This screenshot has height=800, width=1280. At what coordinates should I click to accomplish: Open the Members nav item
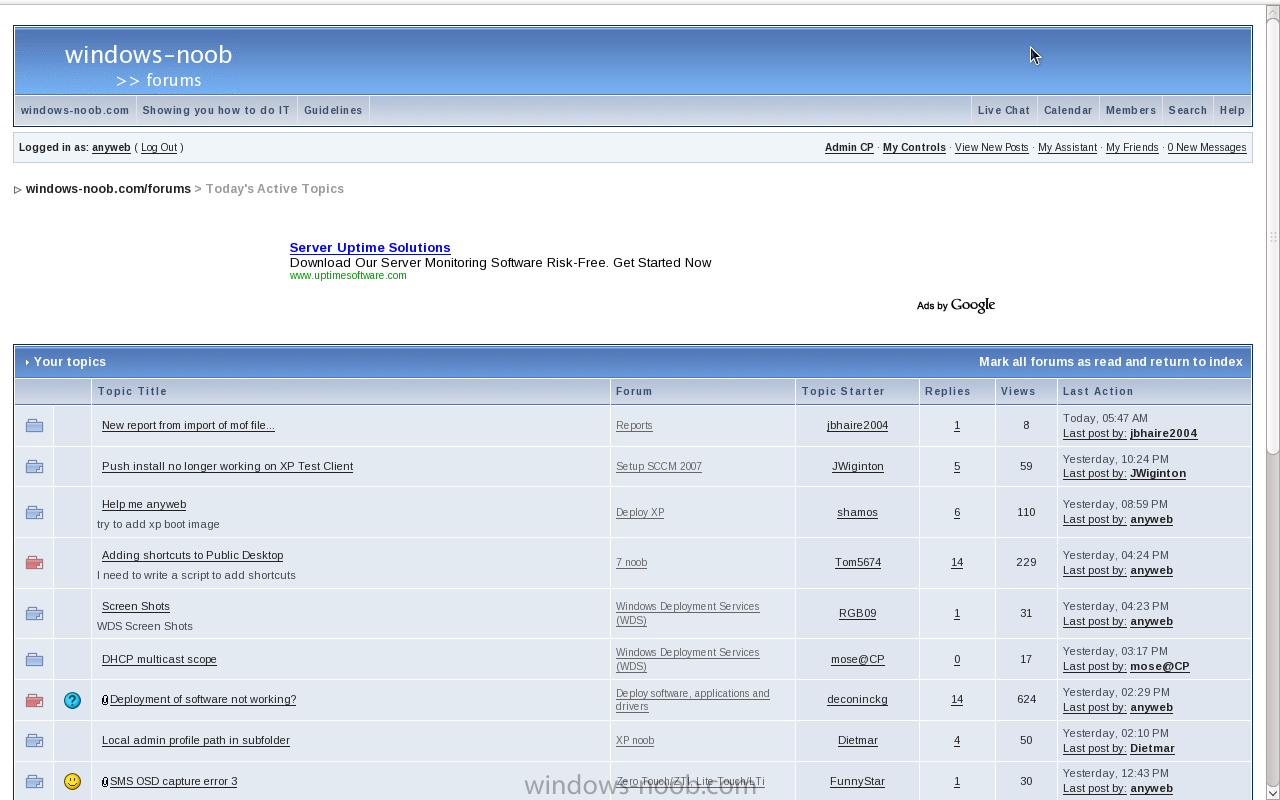[1131, 110]
